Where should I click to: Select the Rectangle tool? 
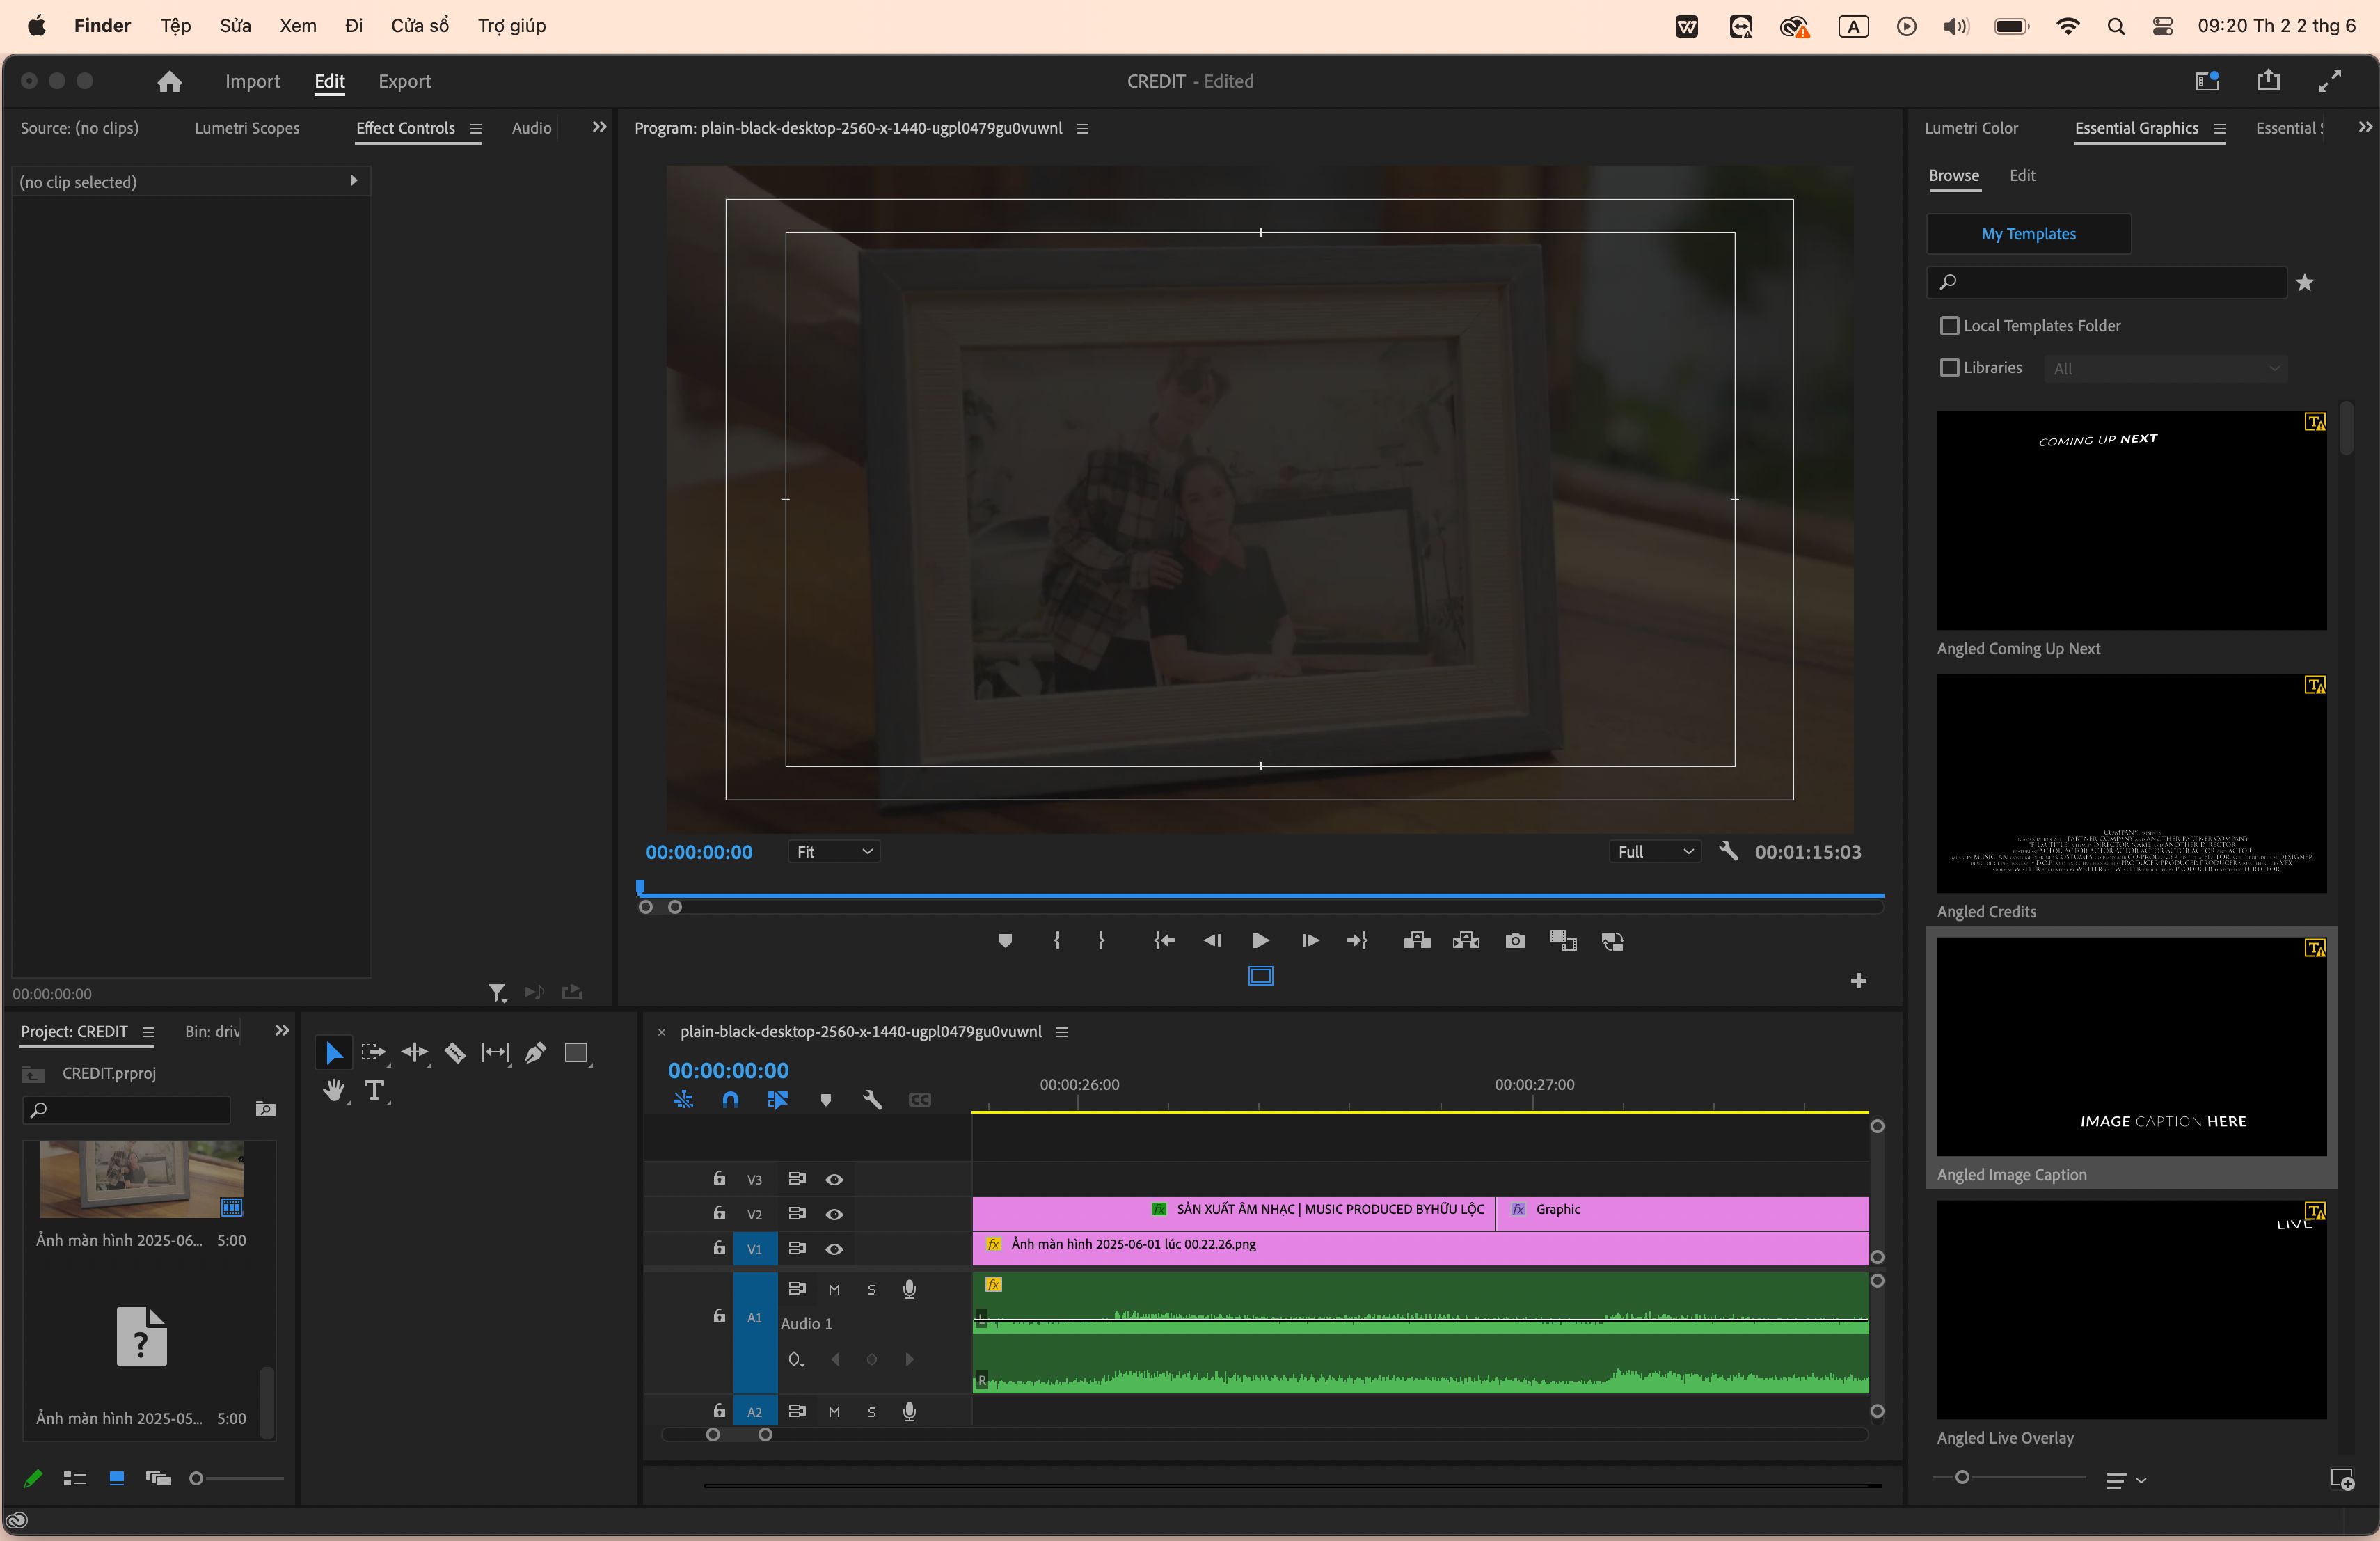click(577, 1053)
